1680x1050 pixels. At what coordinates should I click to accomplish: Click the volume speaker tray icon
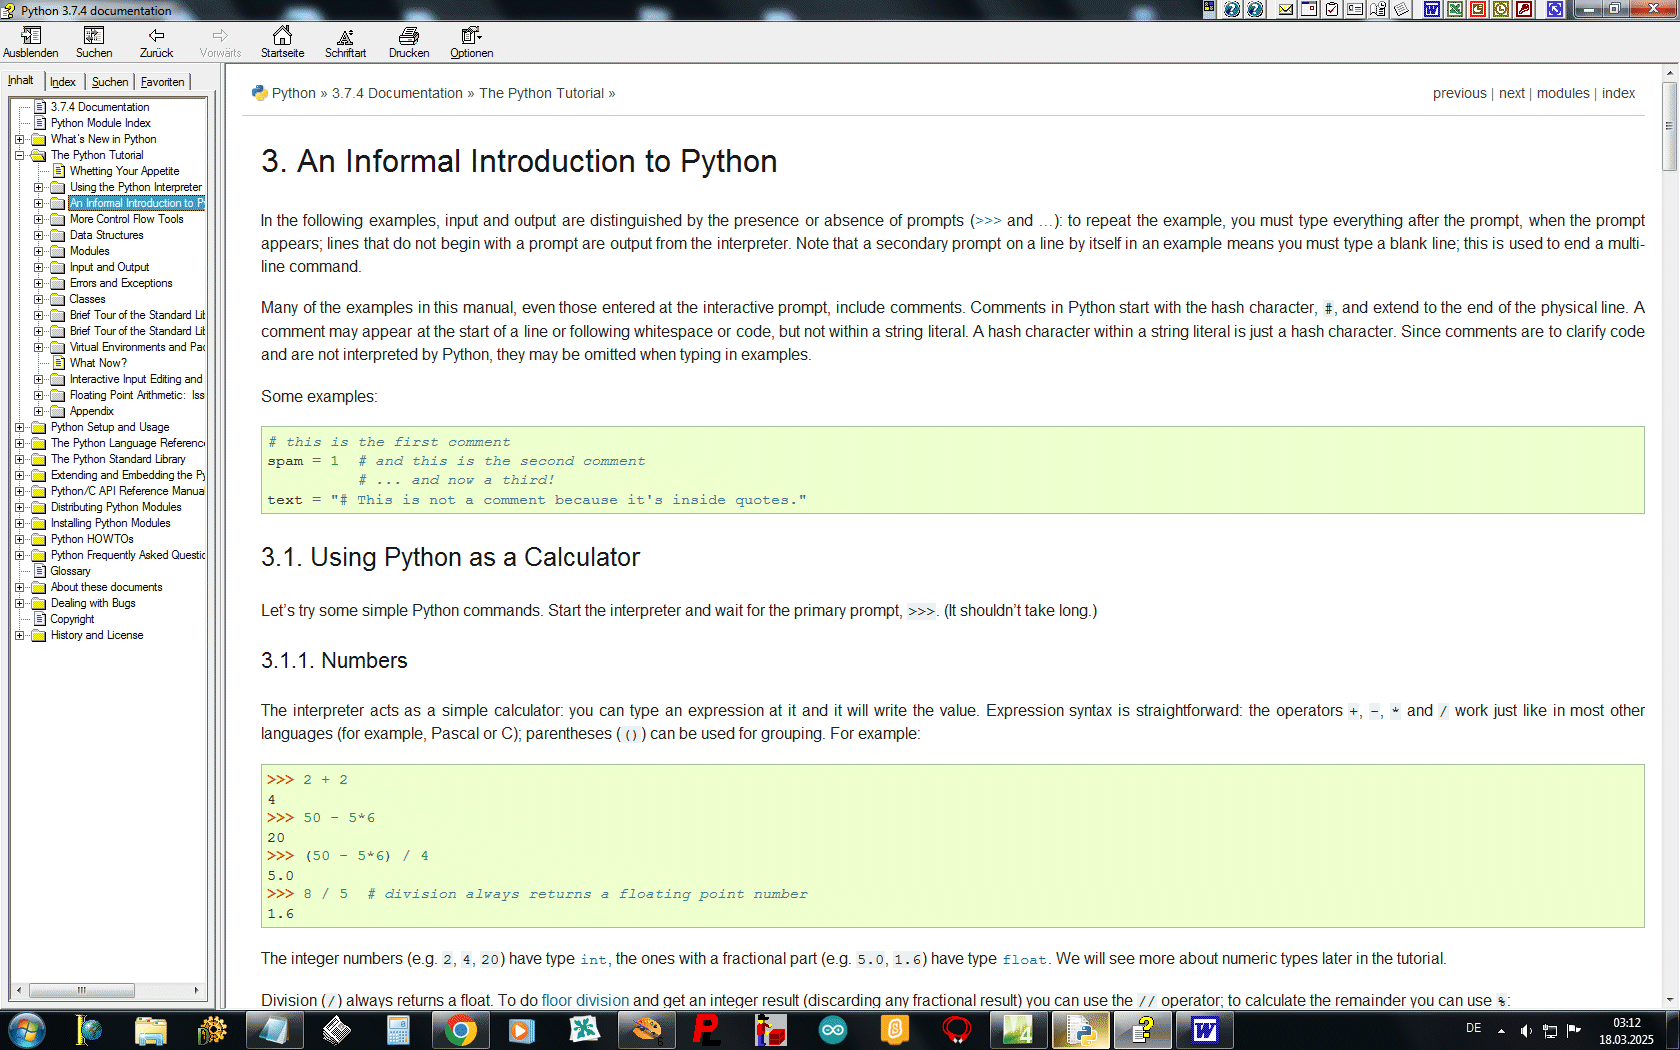1525,1030
